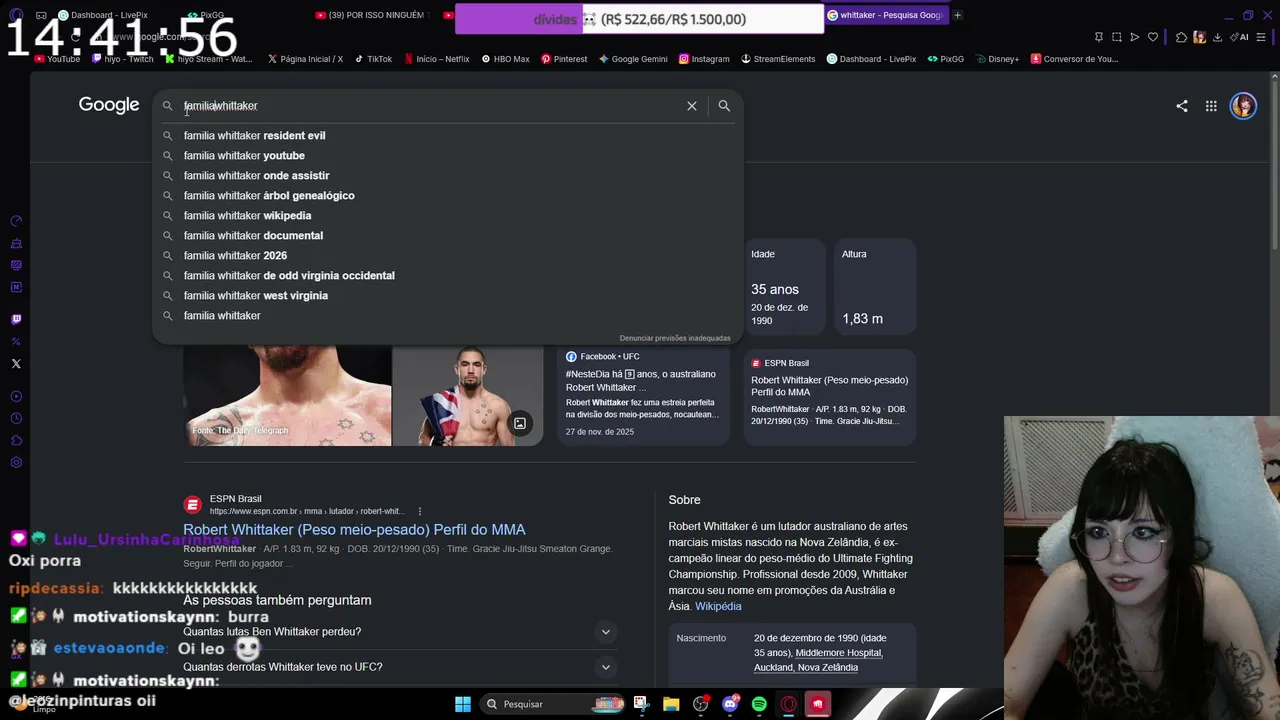Viewport: 1280px width, 720px height.
Task: Click the Windows taskbar Pesquisar search box
Action: pyautogui.click(x=553, y=704)
